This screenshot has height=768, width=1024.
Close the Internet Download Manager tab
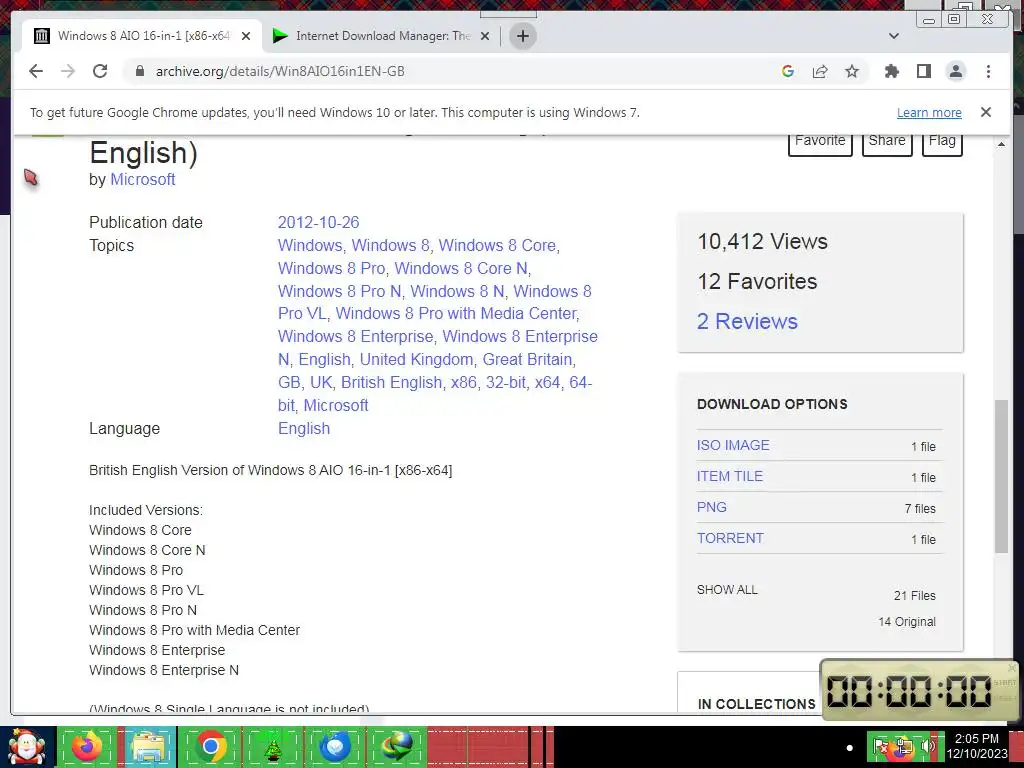point(485,36)
